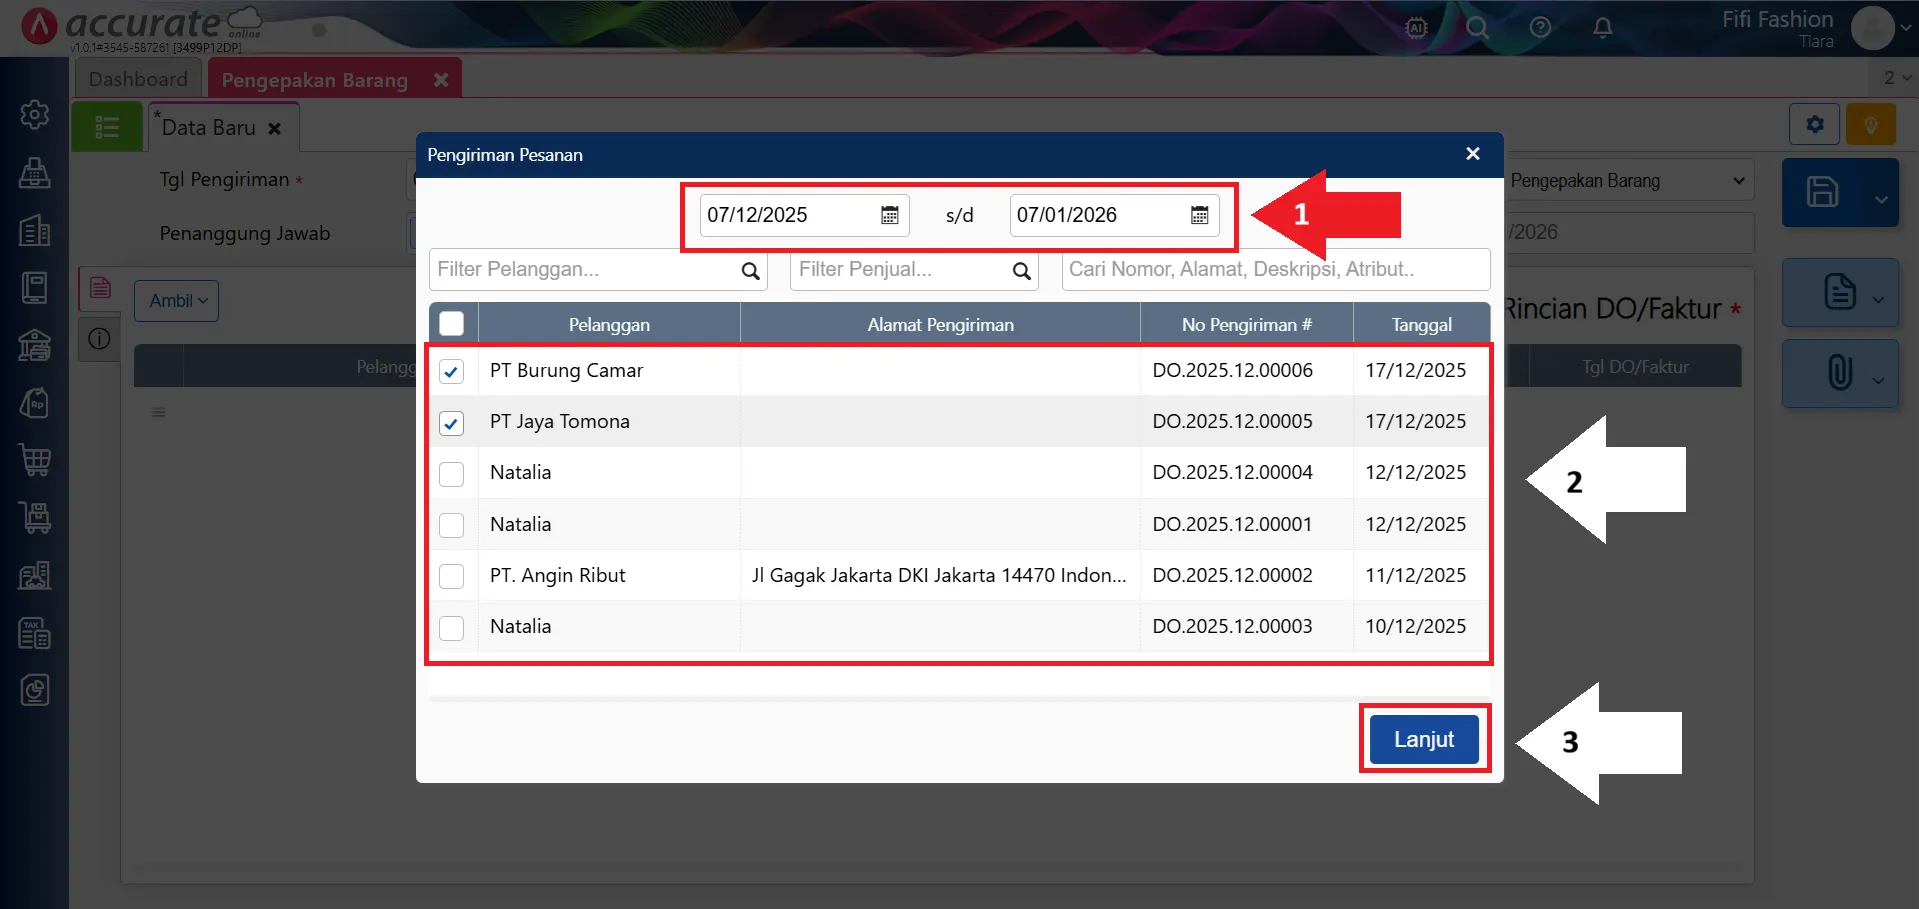Click the Cari Nomor, Alamat search field
This screenshot has width=1919, height=909.
point(1275,270)
